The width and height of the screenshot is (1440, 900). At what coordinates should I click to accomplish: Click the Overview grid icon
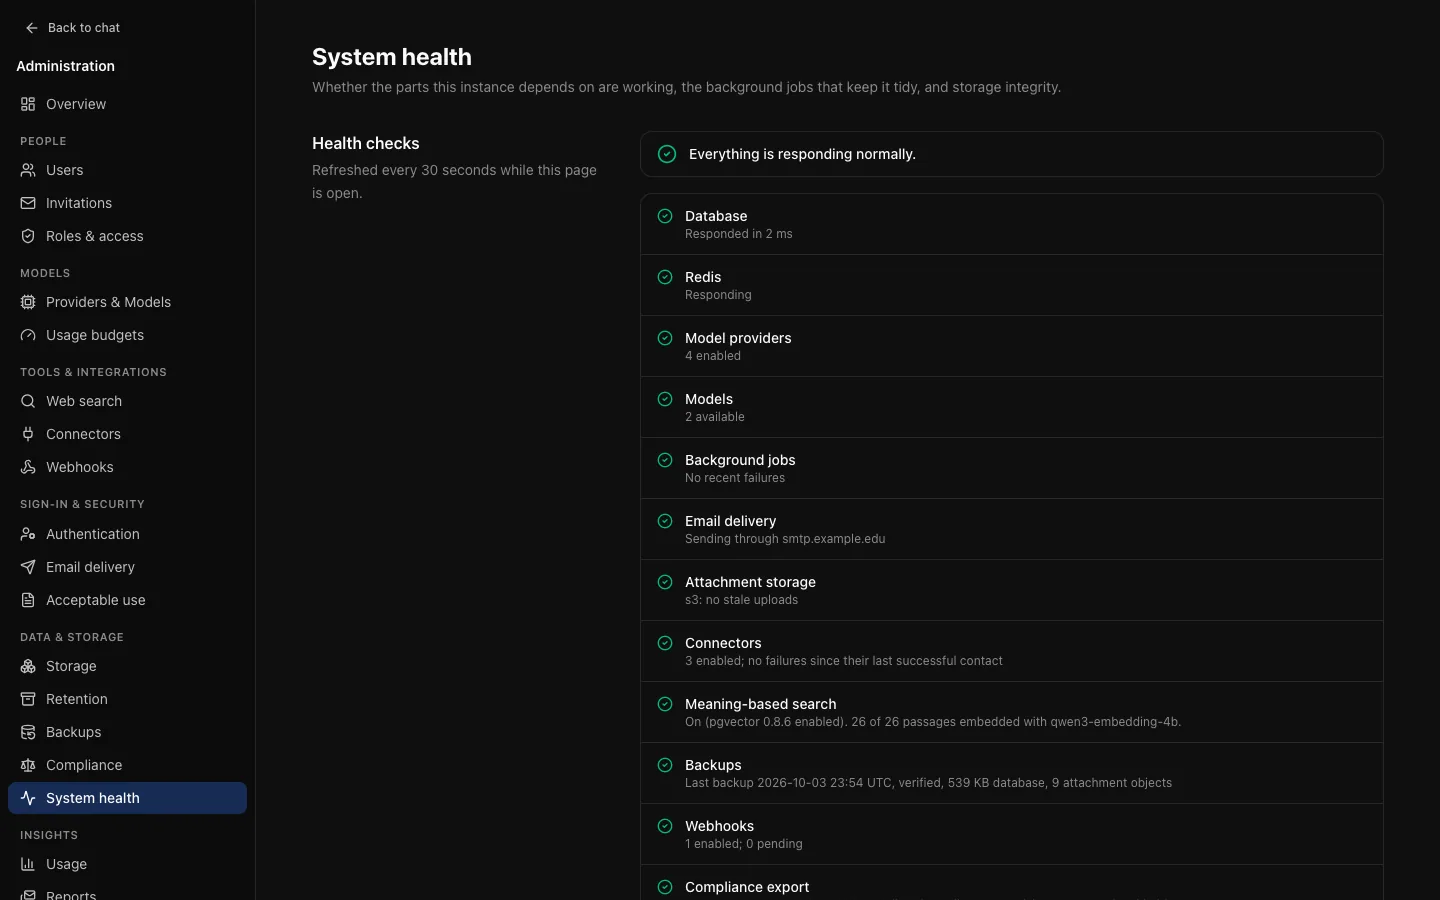tap(28, 104)
